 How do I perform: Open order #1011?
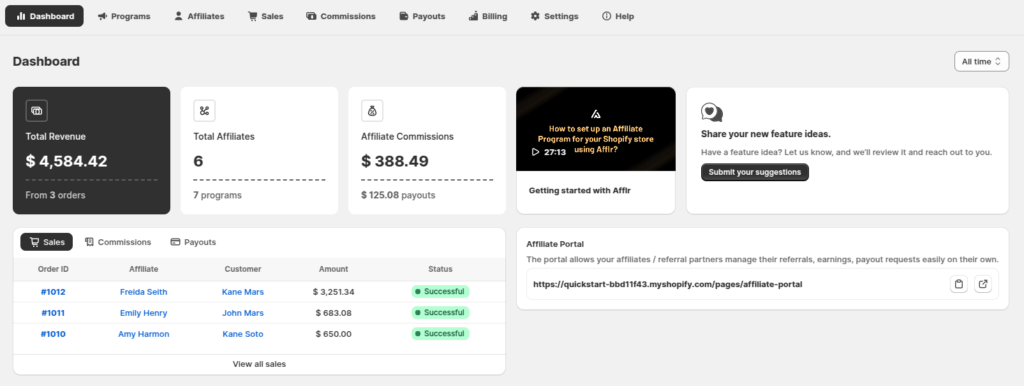(x=53, y=313)
